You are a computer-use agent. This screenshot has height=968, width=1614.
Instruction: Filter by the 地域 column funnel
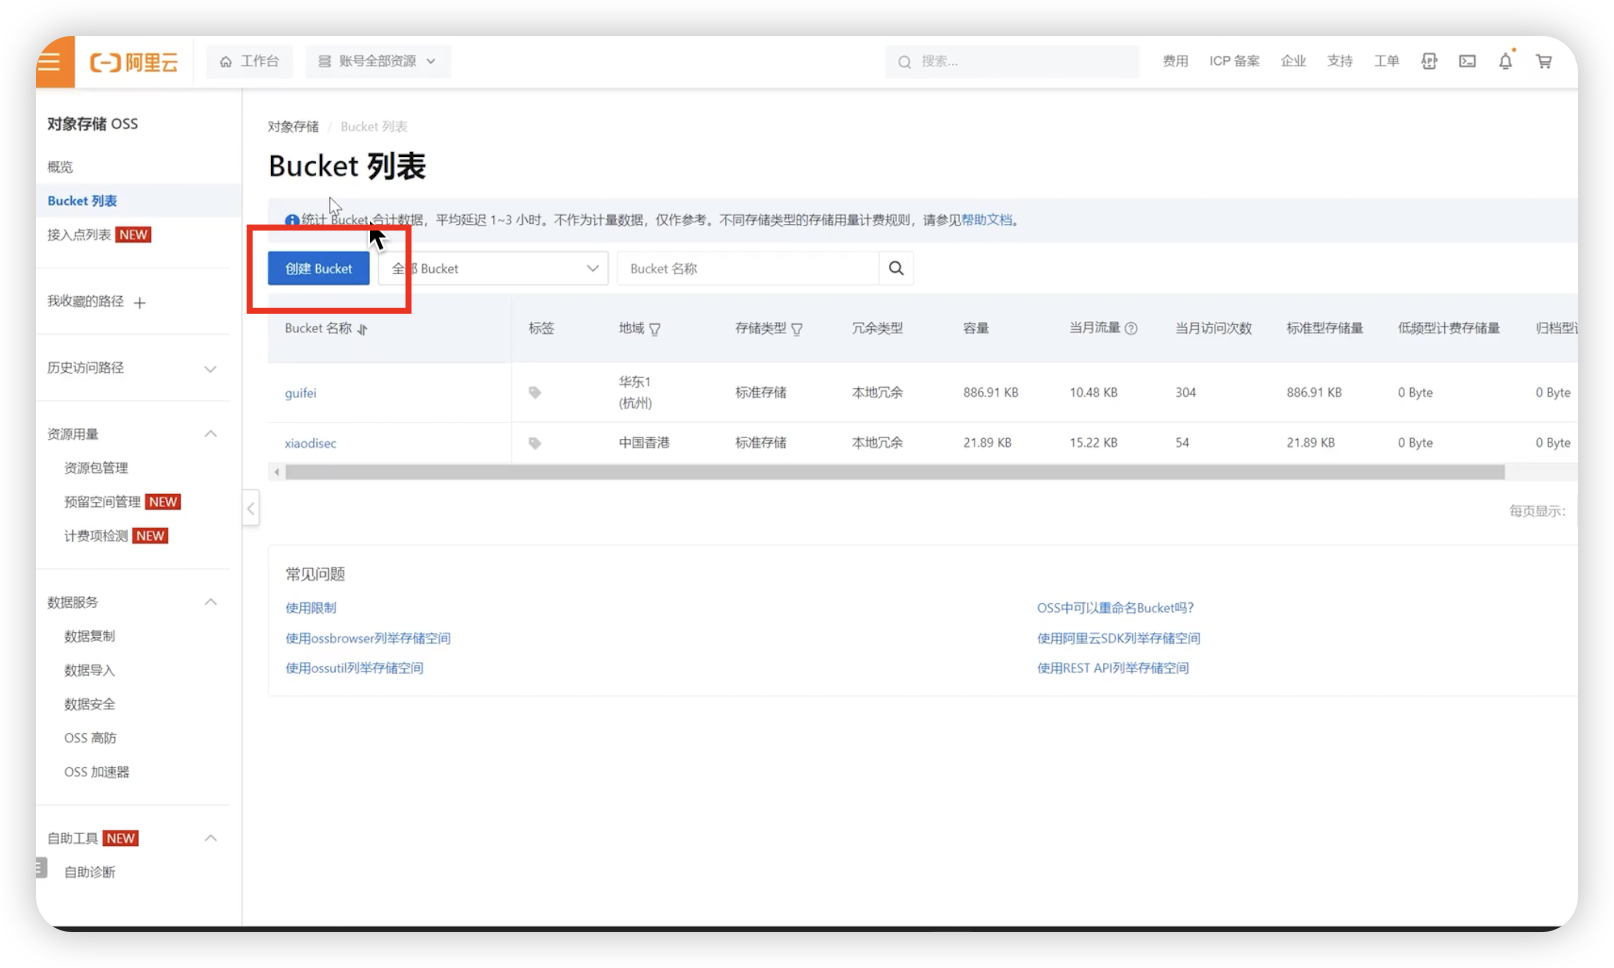click(655, 329)
